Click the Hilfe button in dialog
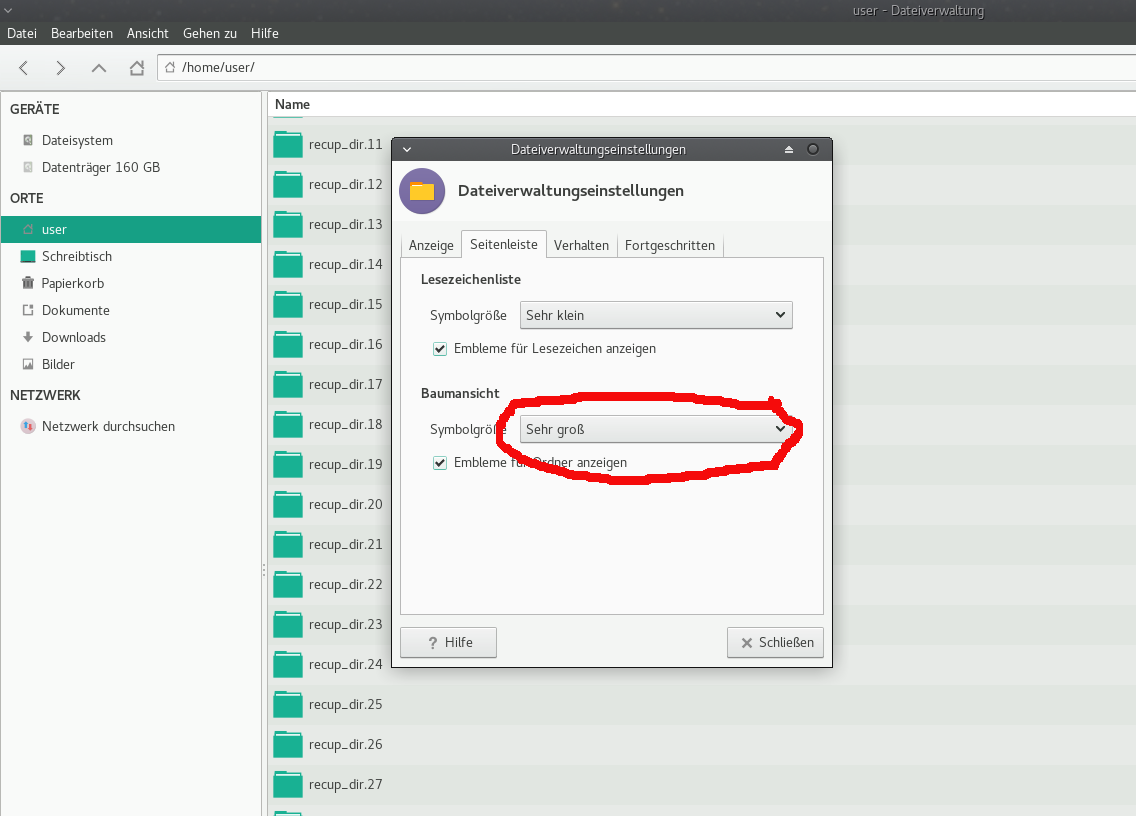This screenshot has width=1136, height=816. coord(448,642)
